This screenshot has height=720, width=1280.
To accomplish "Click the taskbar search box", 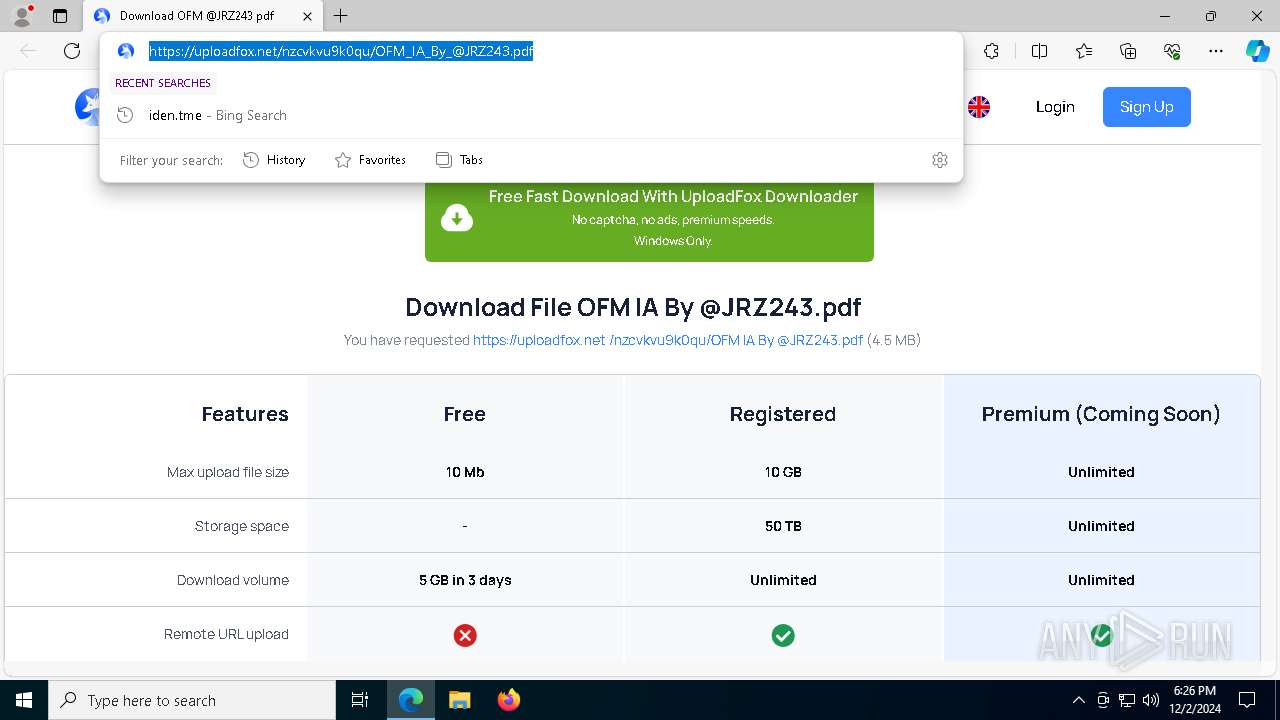I will [x=192, y=700].
